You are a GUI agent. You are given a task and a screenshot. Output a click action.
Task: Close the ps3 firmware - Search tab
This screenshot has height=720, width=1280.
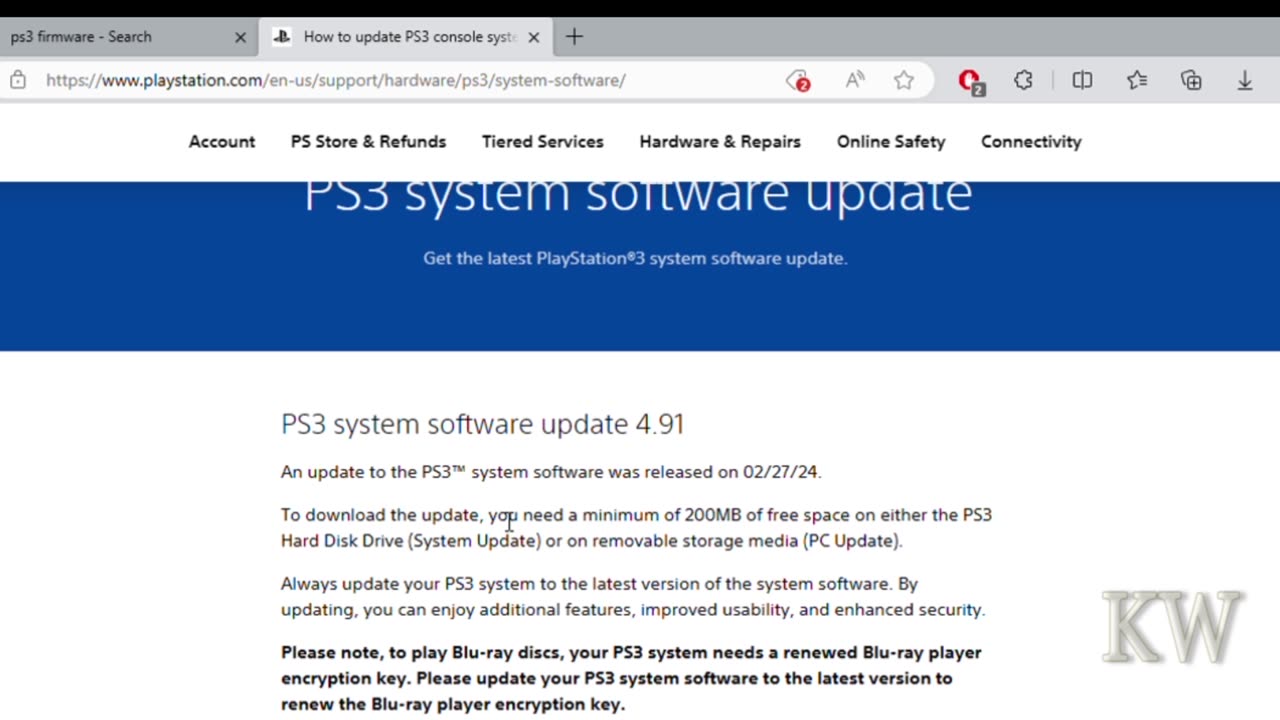240,37
